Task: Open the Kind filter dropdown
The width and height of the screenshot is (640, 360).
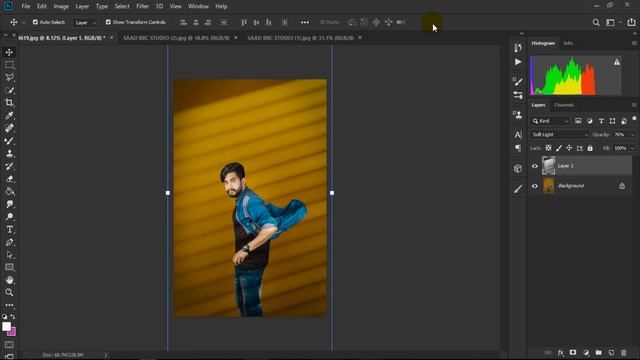Action: pyautogui.click(x=550, y=121)
